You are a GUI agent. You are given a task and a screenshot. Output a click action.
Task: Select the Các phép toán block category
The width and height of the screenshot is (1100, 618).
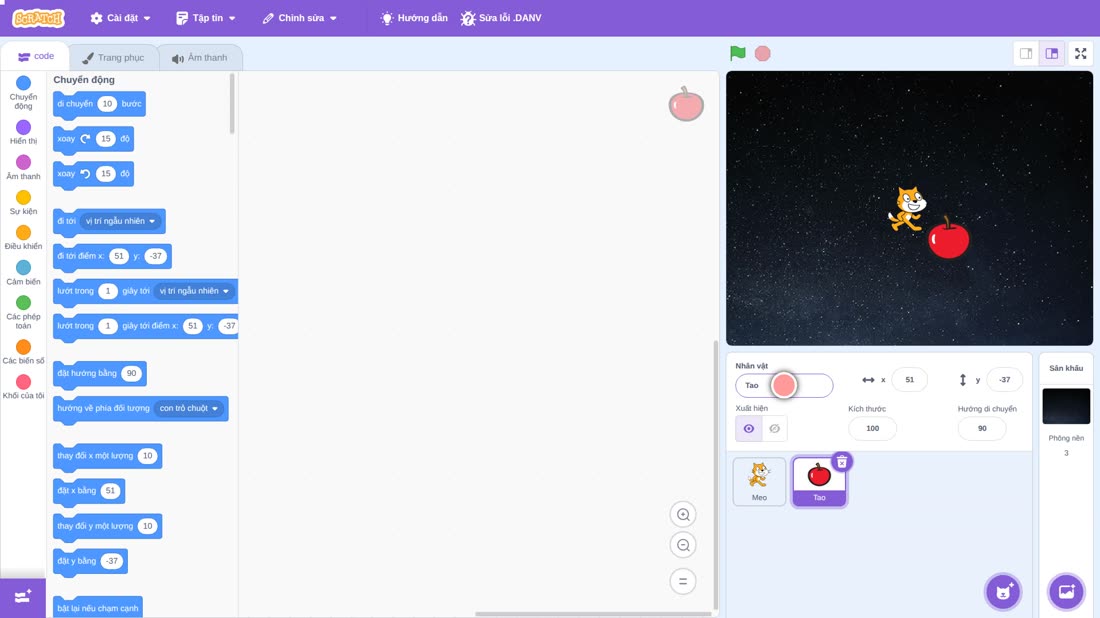pyautogui.click(x=23, y=312)
